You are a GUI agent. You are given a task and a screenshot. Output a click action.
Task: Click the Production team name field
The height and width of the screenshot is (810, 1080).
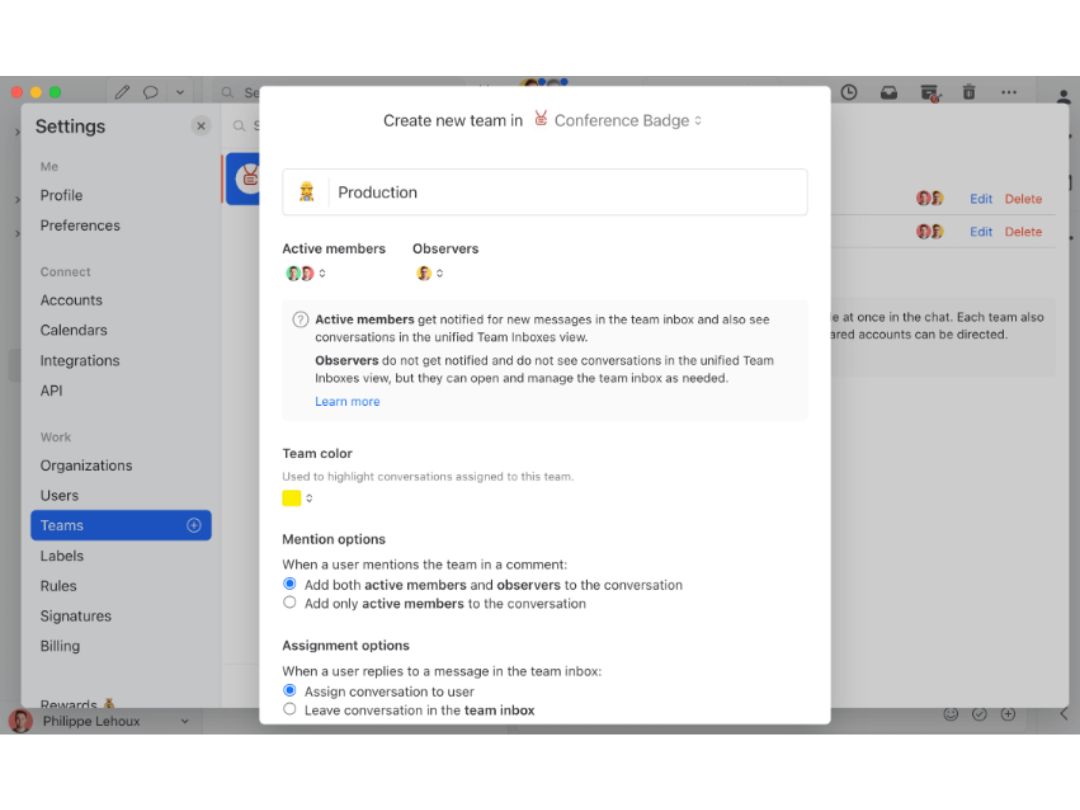coord(568,192)
